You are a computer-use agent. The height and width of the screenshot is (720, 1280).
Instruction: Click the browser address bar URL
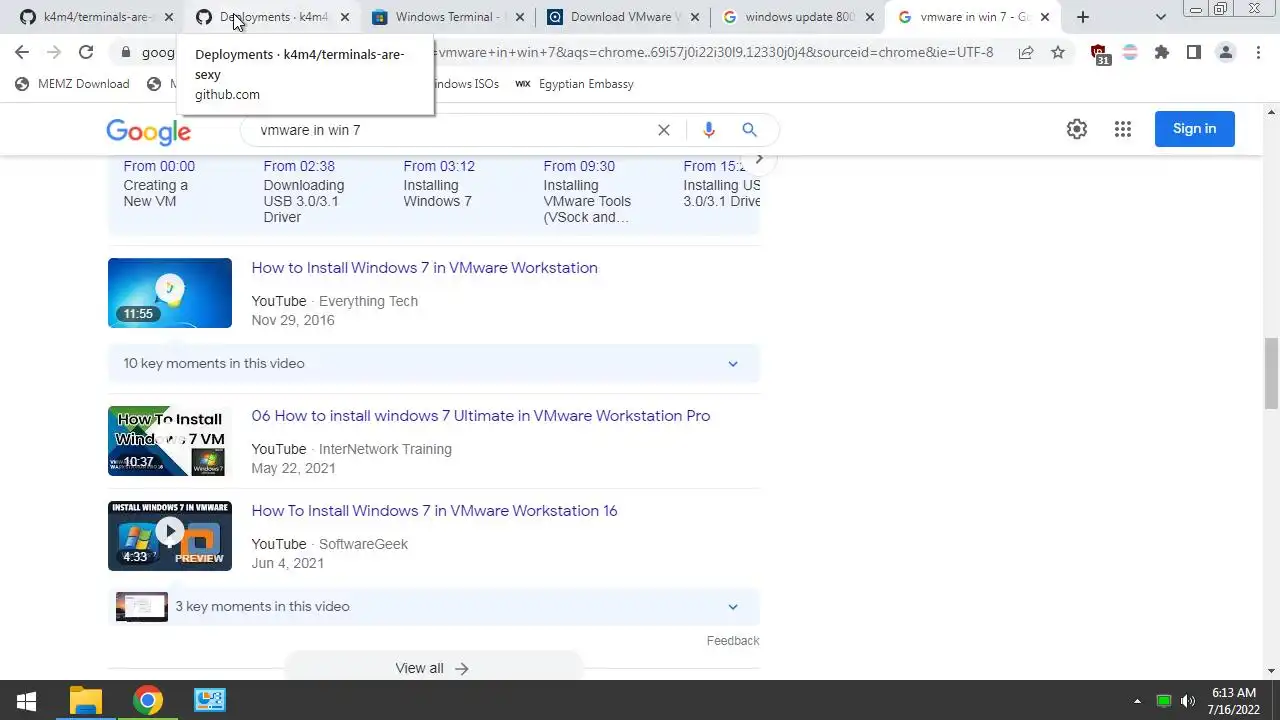point(715,52)
